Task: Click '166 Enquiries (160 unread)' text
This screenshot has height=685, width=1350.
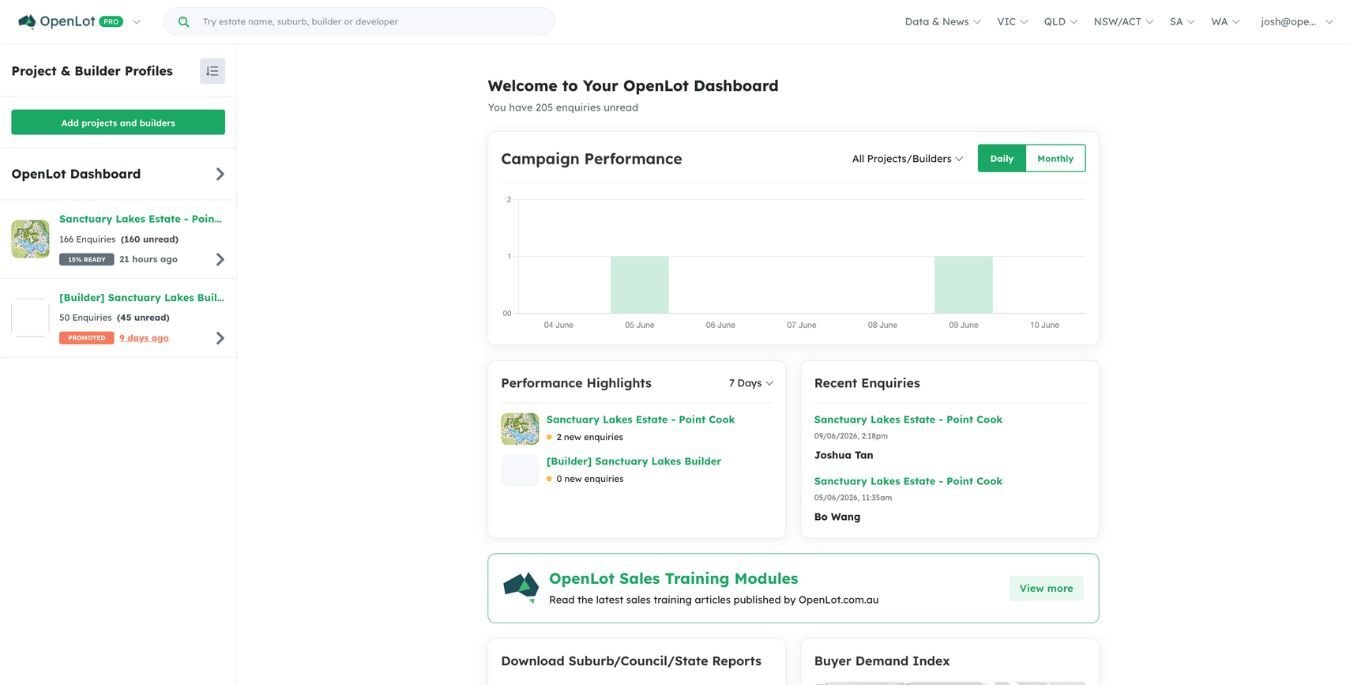Action: pyautogui.click(x=119, y=240)
